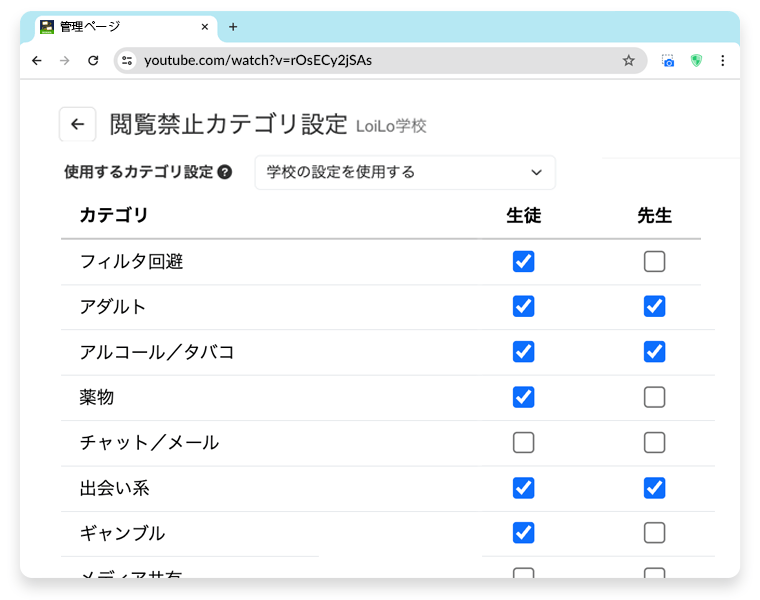760x600 pixels.
Task: Check 先生 checkbox for ギャンブル
Action: click(654, 533)
